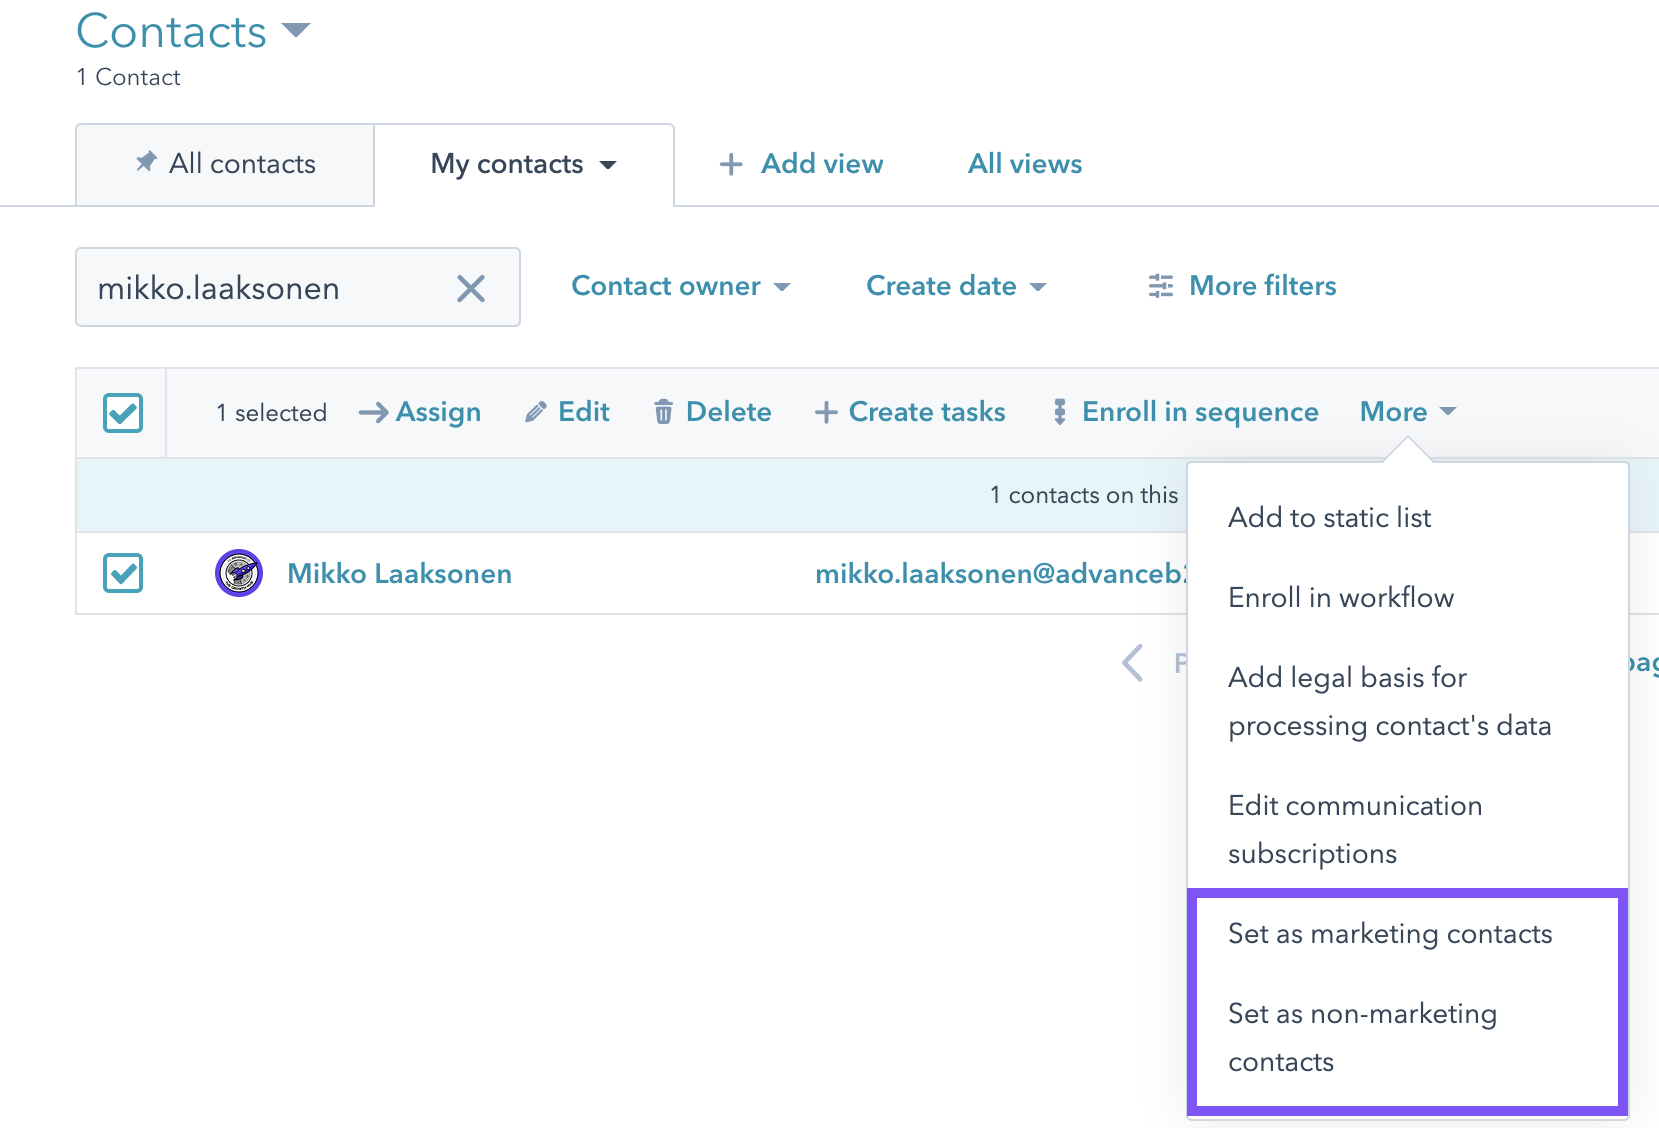Clear the search field with the X icon
This screenshot has height=1128, width=1659.
pyautogui.click(x=470, y=289)
